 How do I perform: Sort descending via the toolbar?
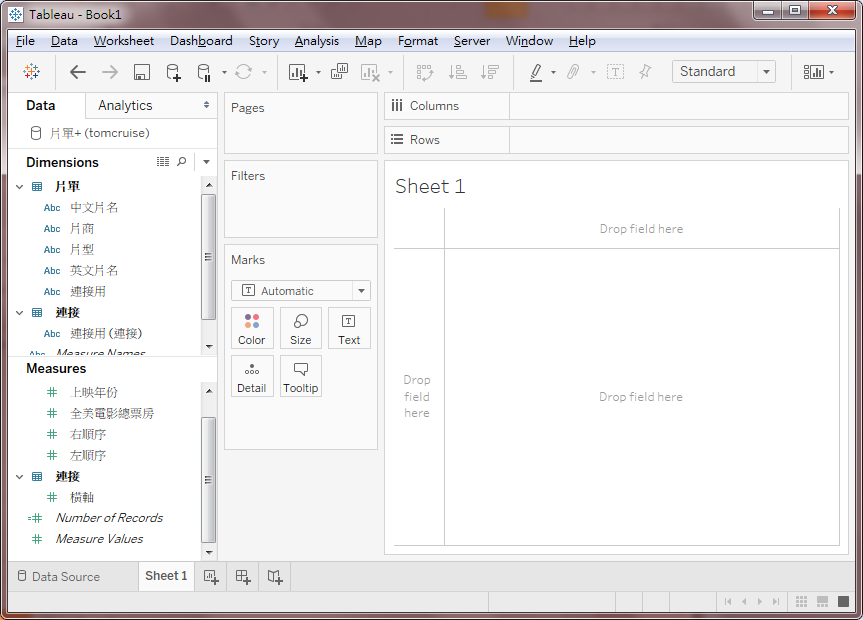click(x=489, y=72)
